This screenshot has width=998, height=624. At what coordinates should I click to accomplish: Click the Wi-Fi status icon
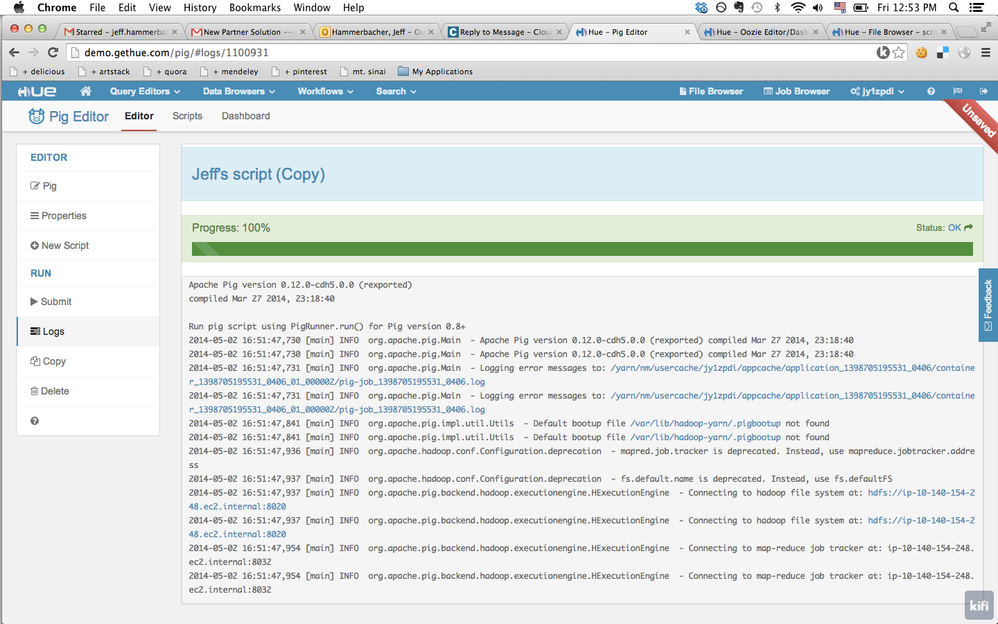pyautogui.click(x=798, y=8)
